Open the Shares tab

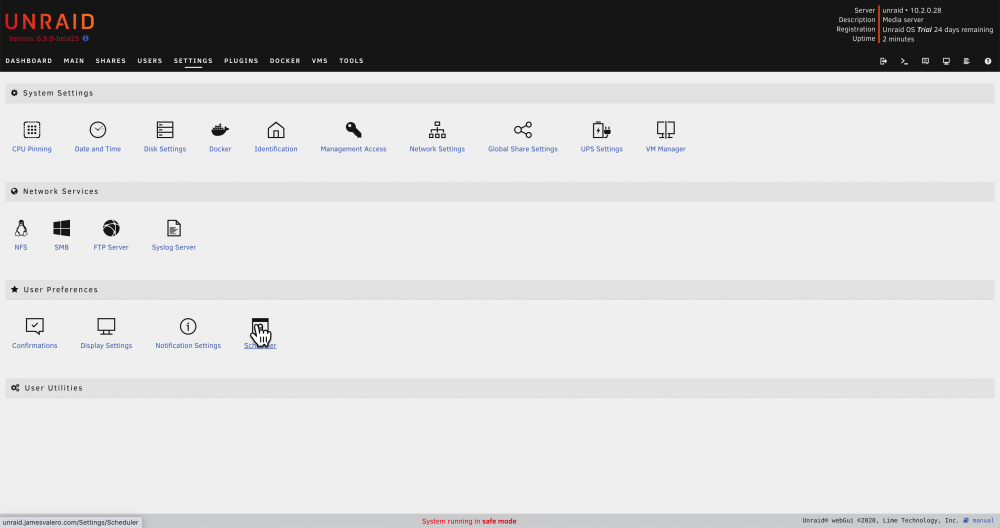click(x=111, y=61)
